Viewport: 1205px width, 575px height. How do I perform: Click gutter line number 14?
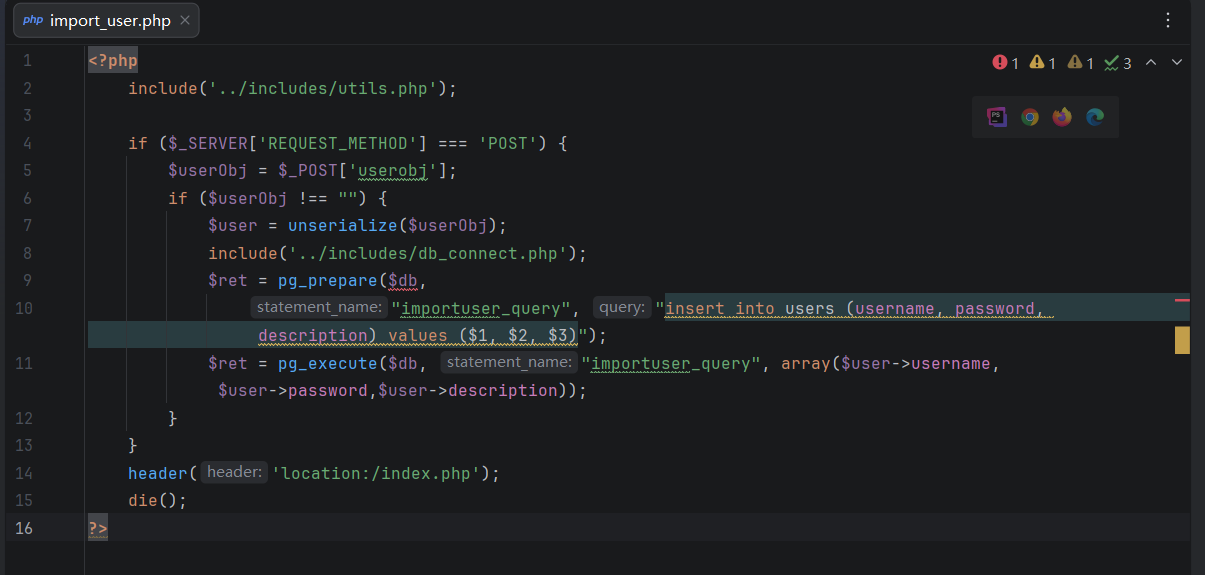click(x=24, y=473)
